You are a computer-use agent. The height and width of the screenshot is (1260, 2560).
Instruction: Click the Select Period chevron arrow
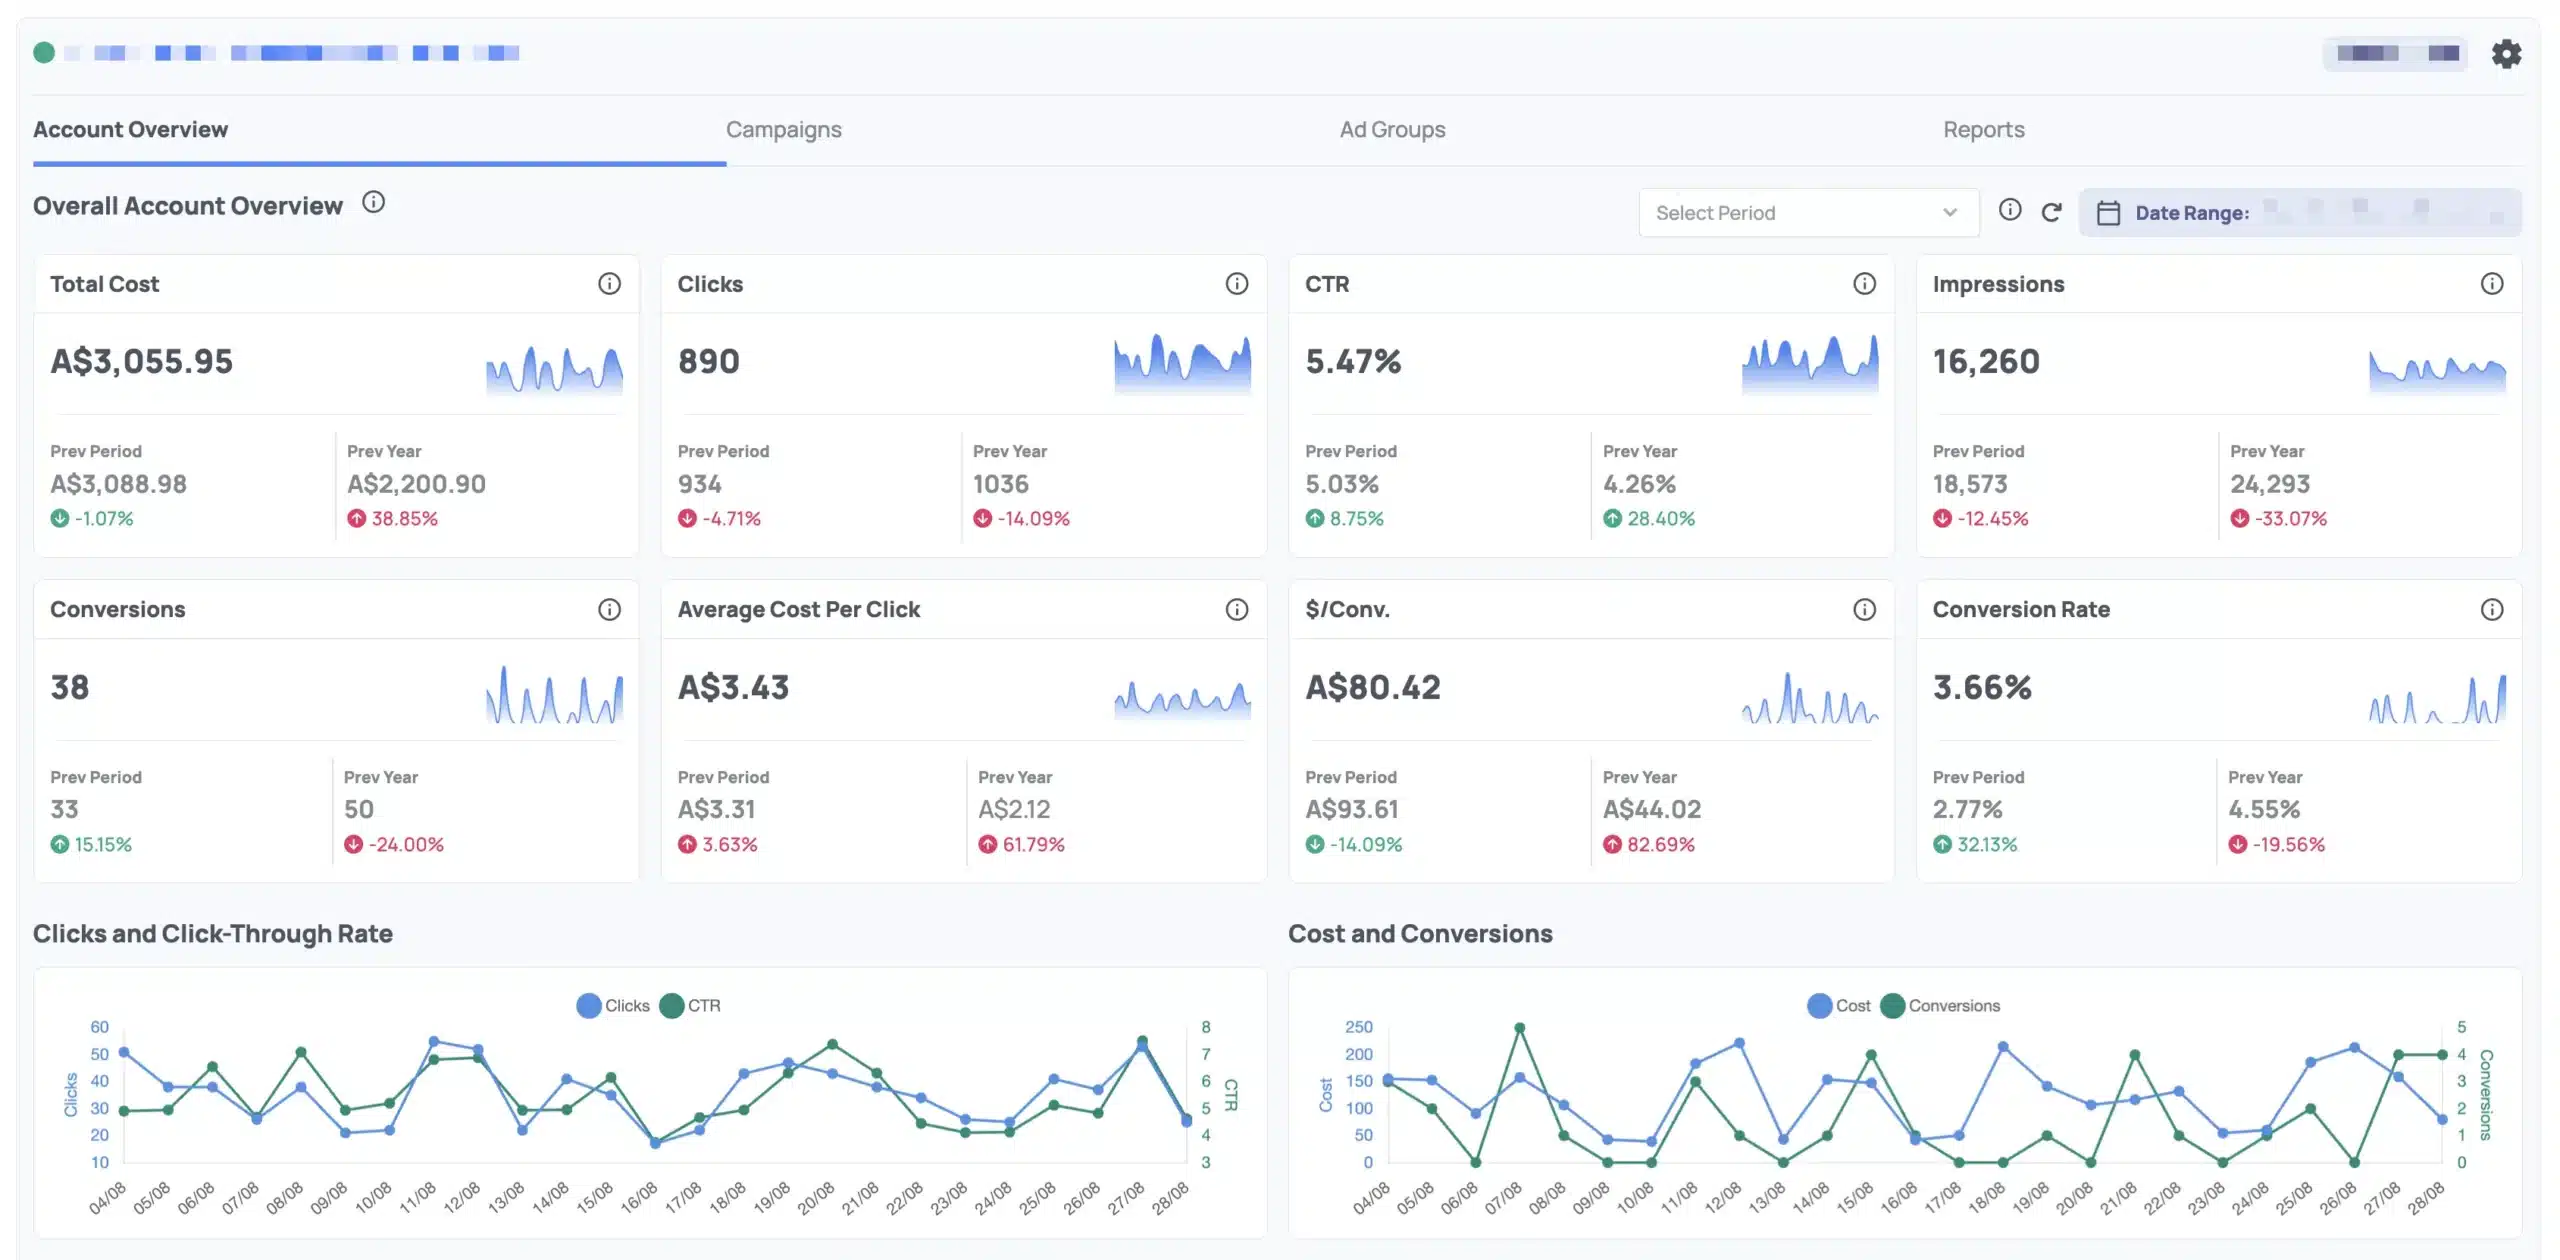pyautogui.click(x=1949, y=213)
